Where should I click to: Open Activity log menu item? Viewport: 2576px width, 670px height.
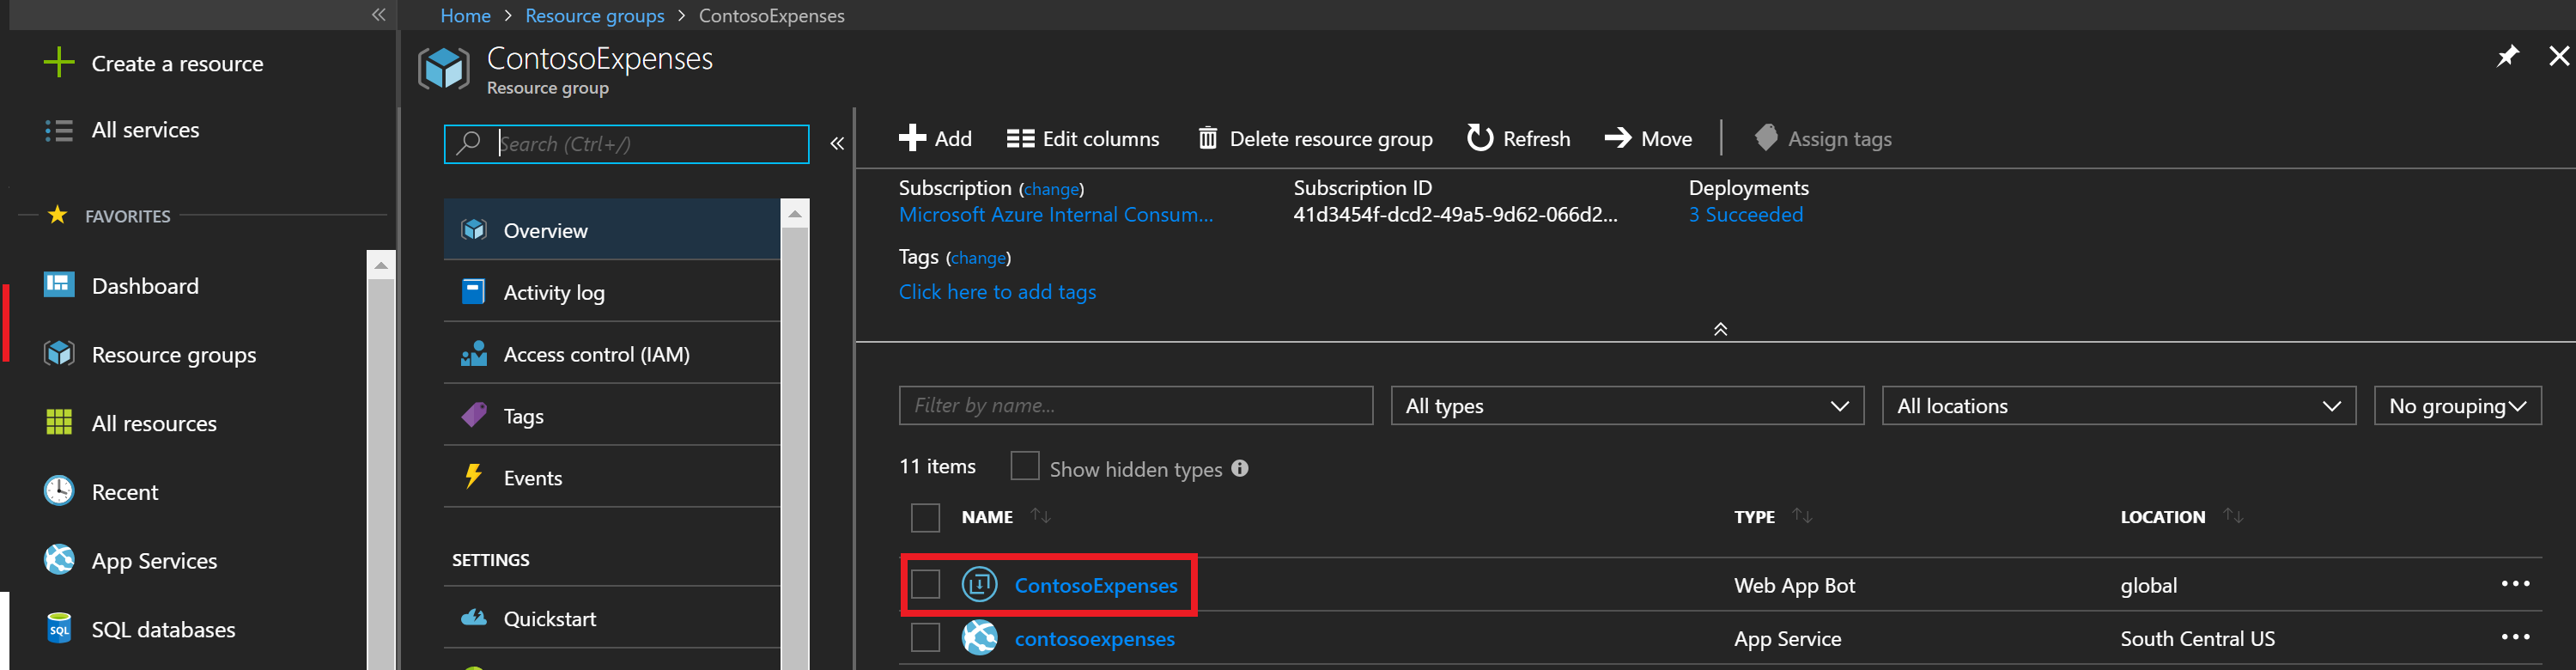click(x=612, y=292)
